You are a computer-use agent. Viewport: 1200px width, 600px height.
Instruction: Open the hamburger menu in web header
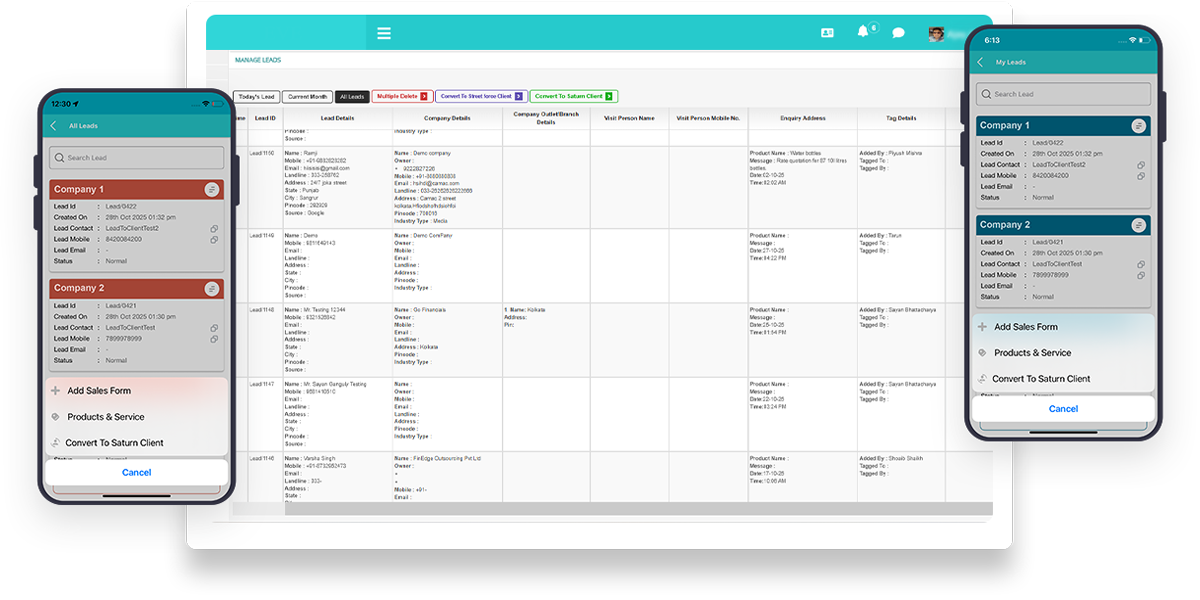click(x=384, y=33)
